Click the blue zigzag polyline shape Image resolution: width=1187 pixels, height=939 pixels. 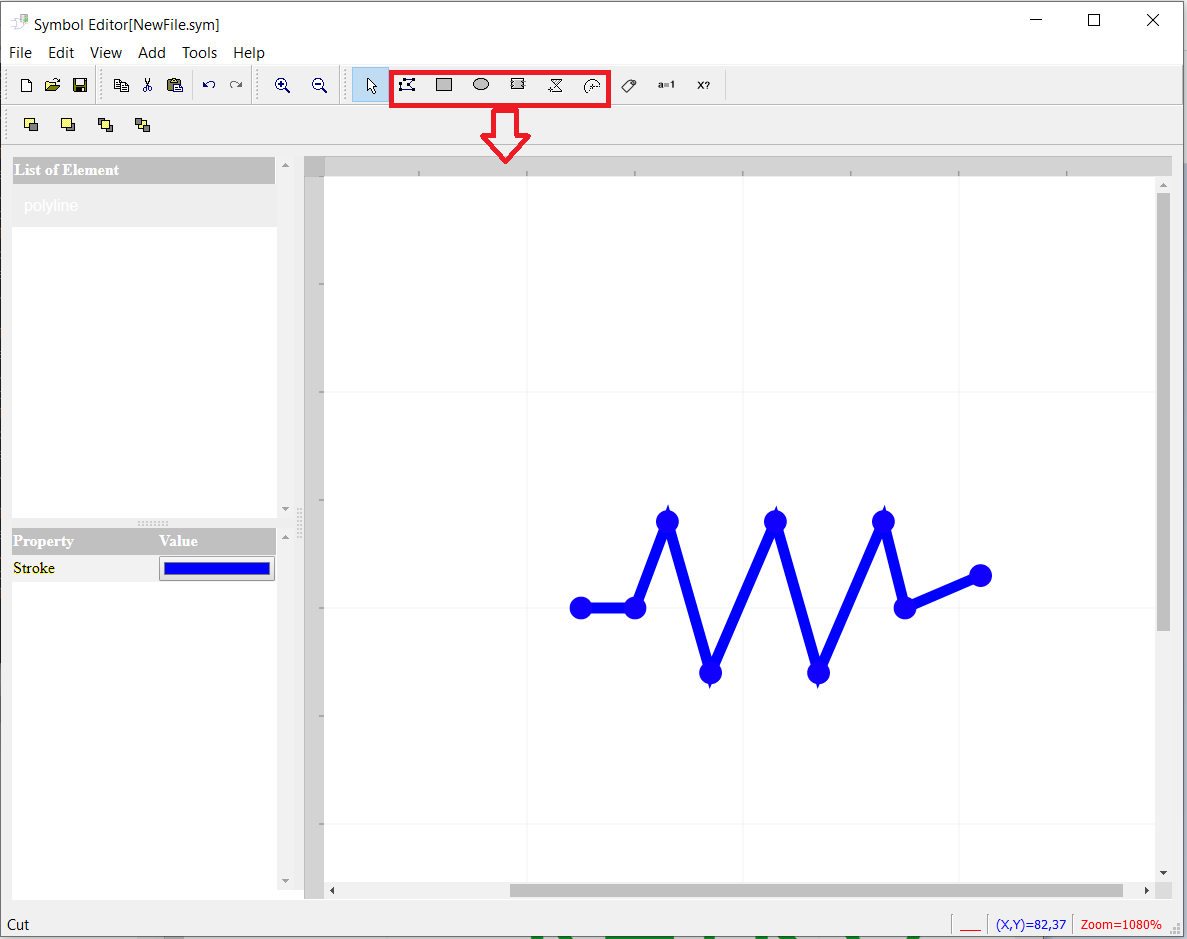[x=780, y=596]
